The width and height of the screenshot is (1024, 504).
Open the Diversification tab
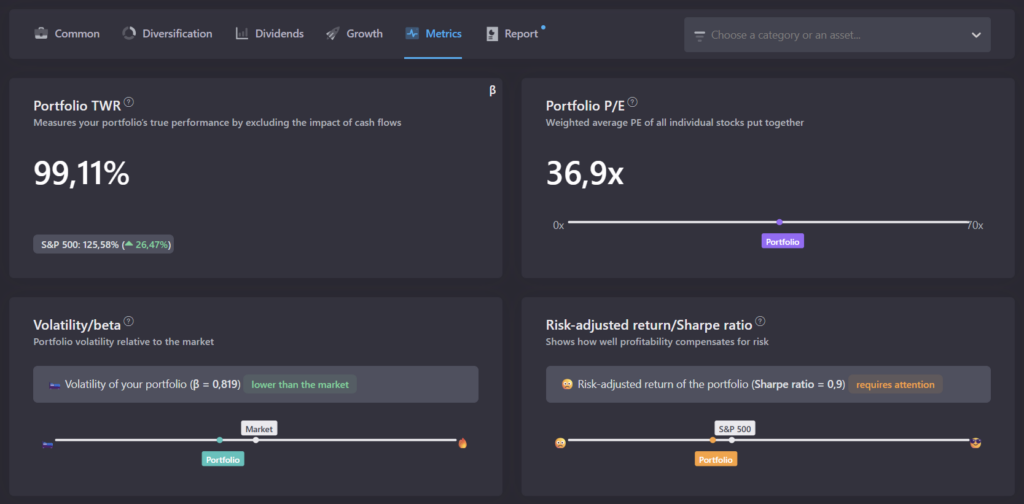[x=167, y=34]
